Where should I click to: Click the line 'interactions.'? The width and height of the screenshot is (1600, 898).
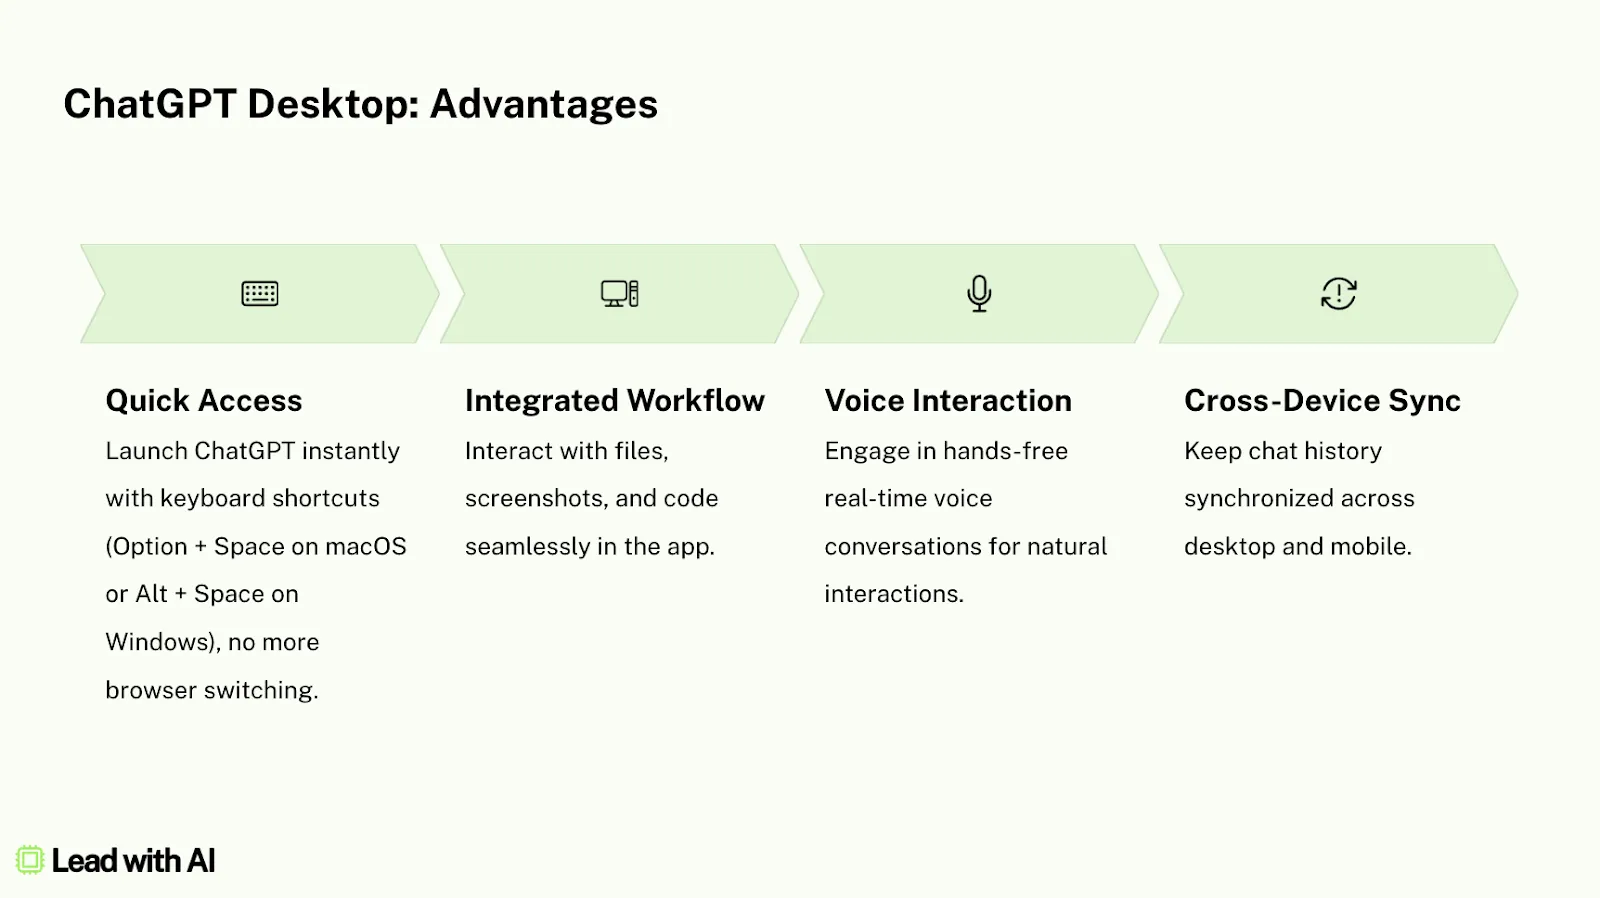(x=894, y=594)
